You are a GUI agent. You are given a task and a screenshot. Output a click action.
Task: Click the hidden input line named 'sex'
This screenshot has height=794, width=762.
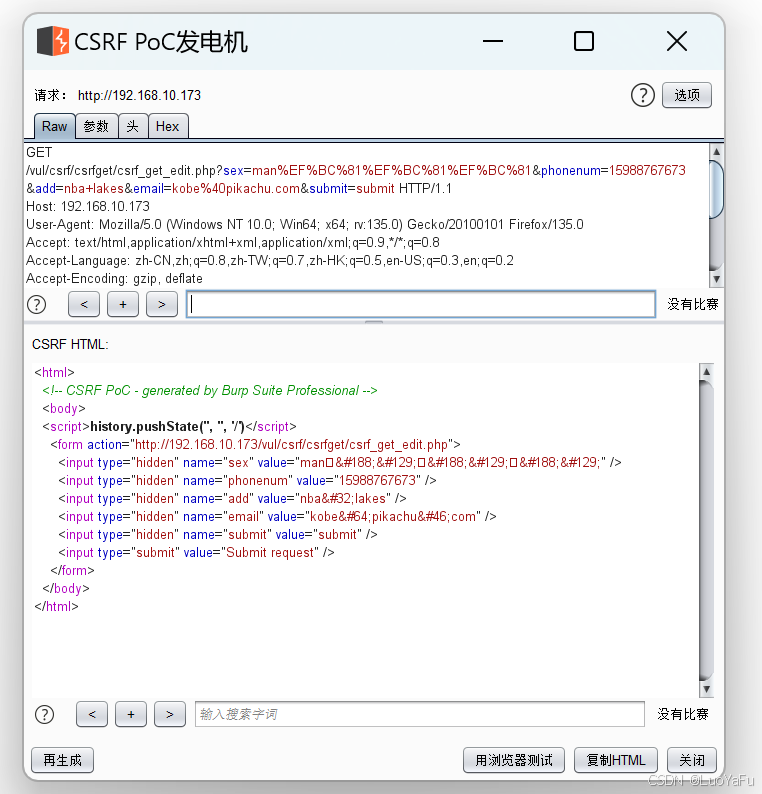(x=340, y=462)
